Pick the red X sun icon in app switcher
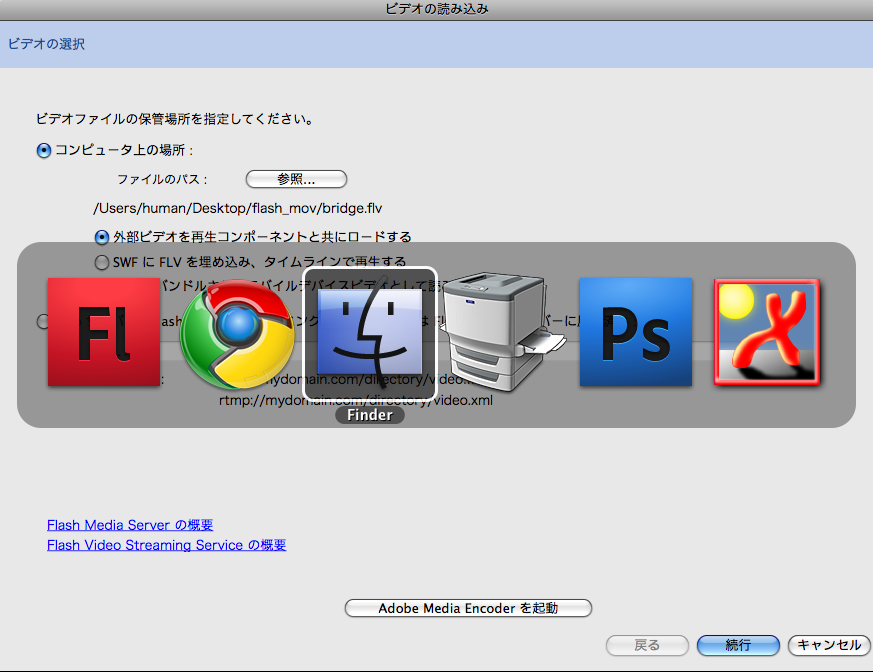 click(x=767, y=332)
